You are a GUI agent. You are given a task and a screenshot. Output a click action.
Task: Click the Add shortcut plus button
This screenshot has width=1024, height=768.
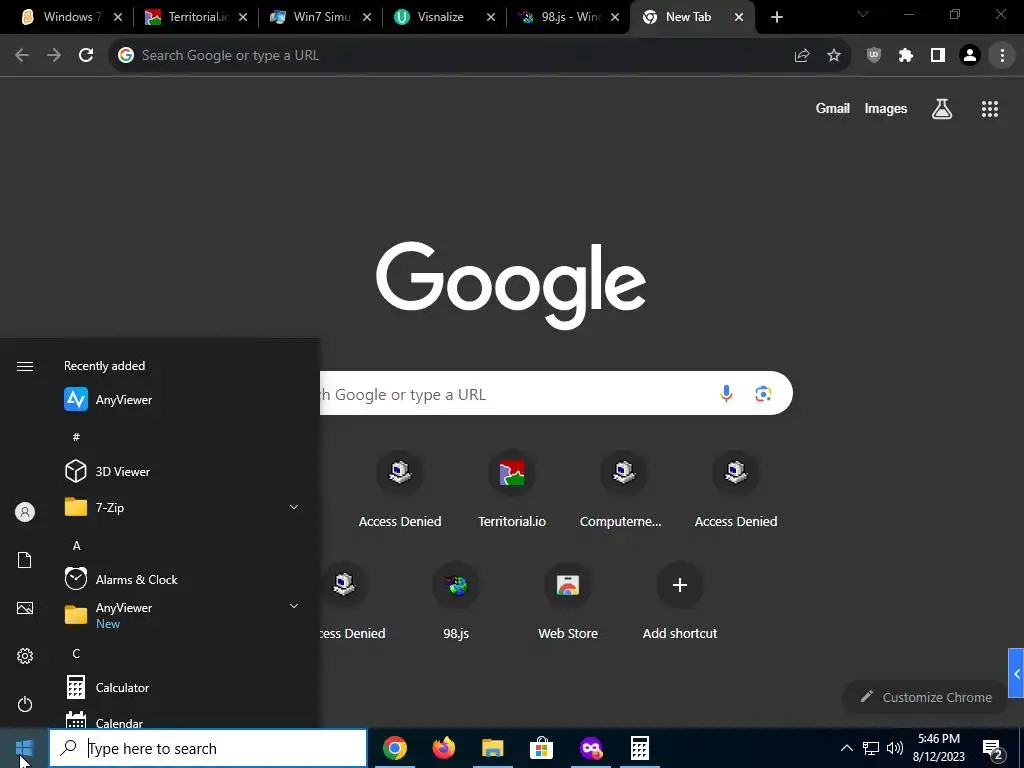click(x=680, y=585)
